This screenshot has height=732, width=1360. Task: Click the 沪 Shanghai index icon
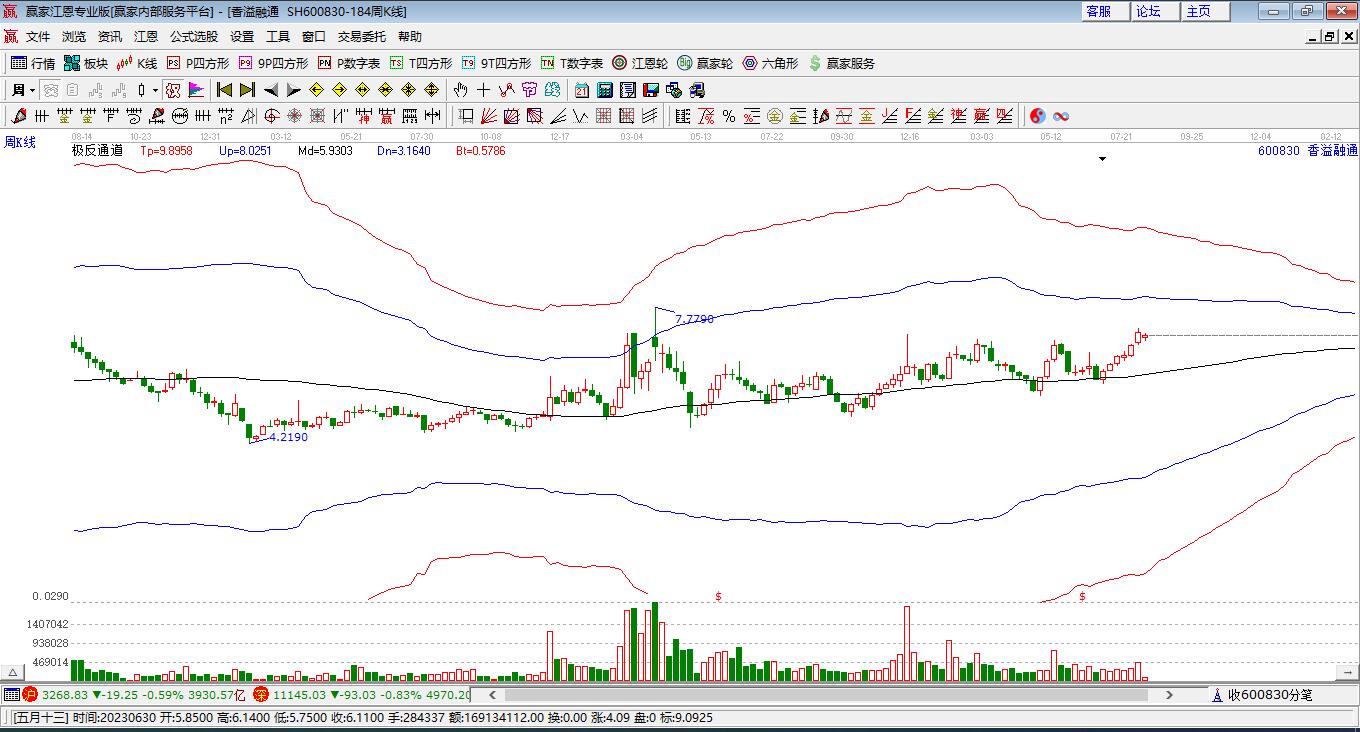tap(30, 694)
